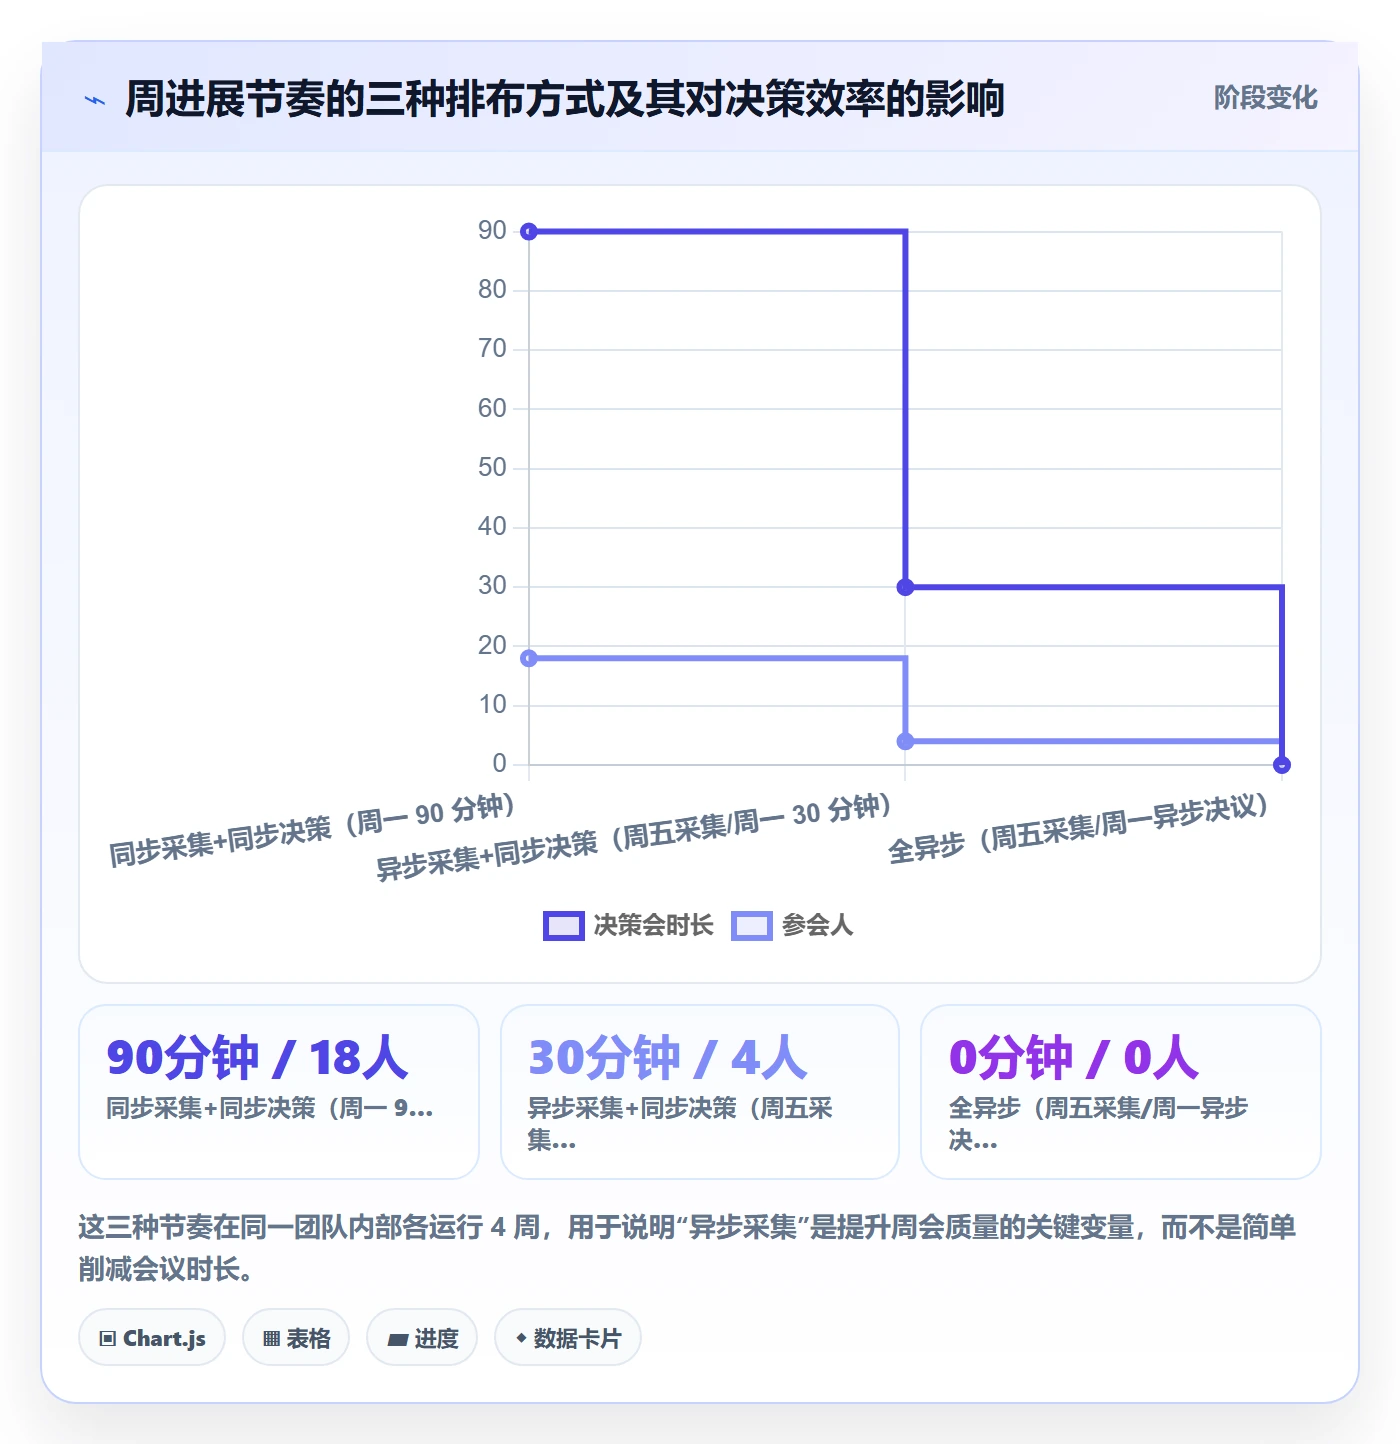The height and width of the screenshot is (1444, 1400).
Task: Click the bar icon in 进度 chip
Action: click(x=397, y=1339)
